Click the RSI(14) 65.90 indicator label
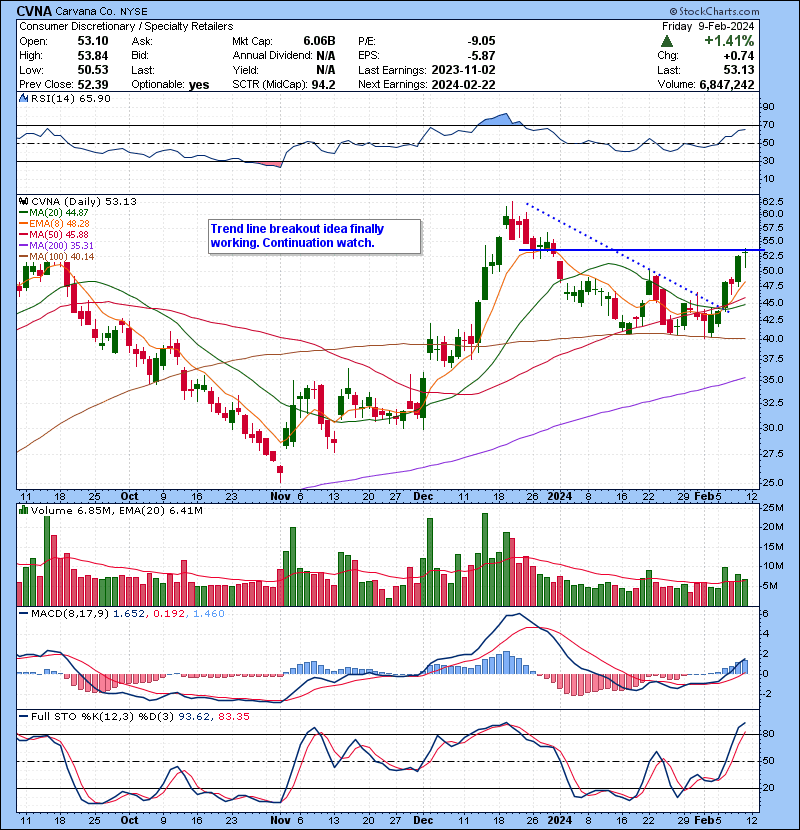The image size is (800, 830). [71, 98]
